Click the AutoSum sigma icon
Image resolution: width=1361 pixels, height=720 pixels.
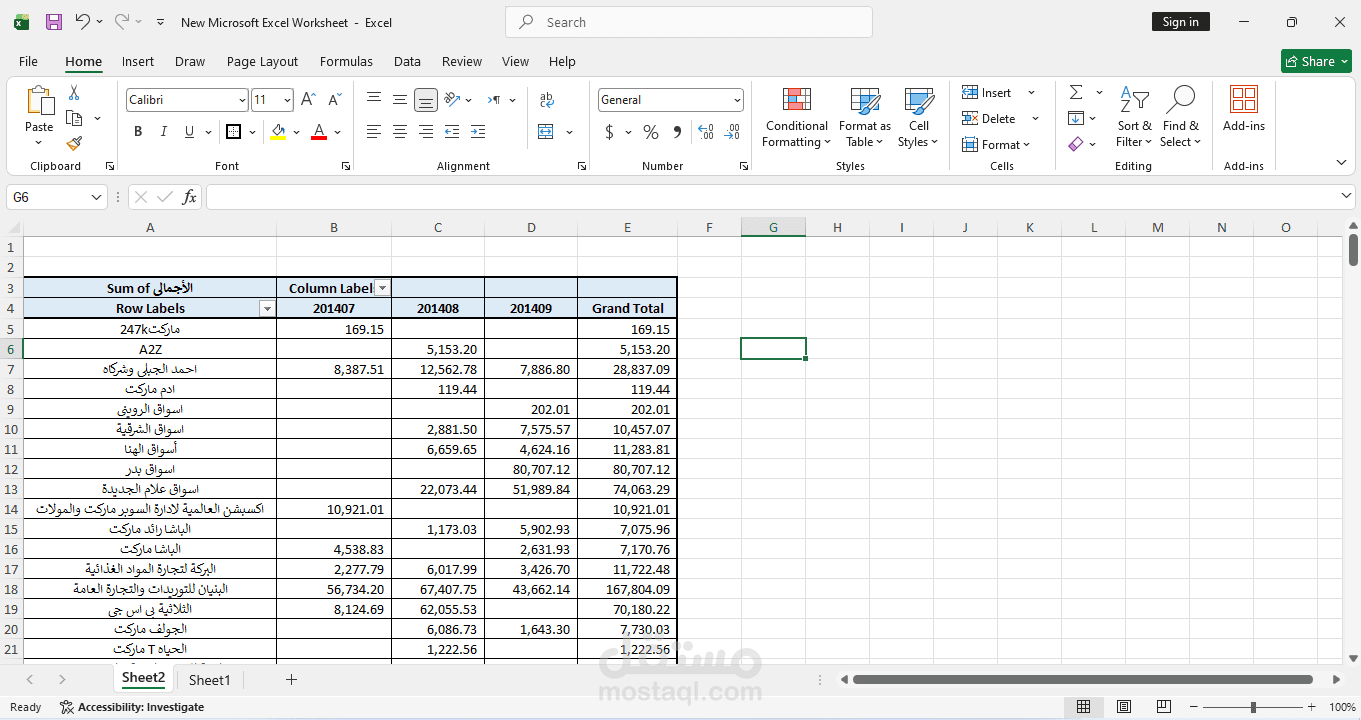[1076, 92]
